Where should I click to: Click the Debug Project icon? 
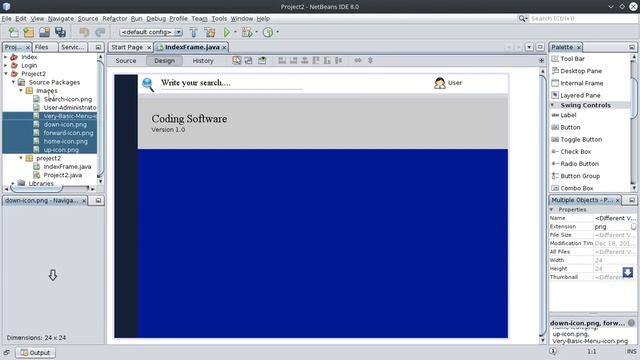tap(247, 32)
